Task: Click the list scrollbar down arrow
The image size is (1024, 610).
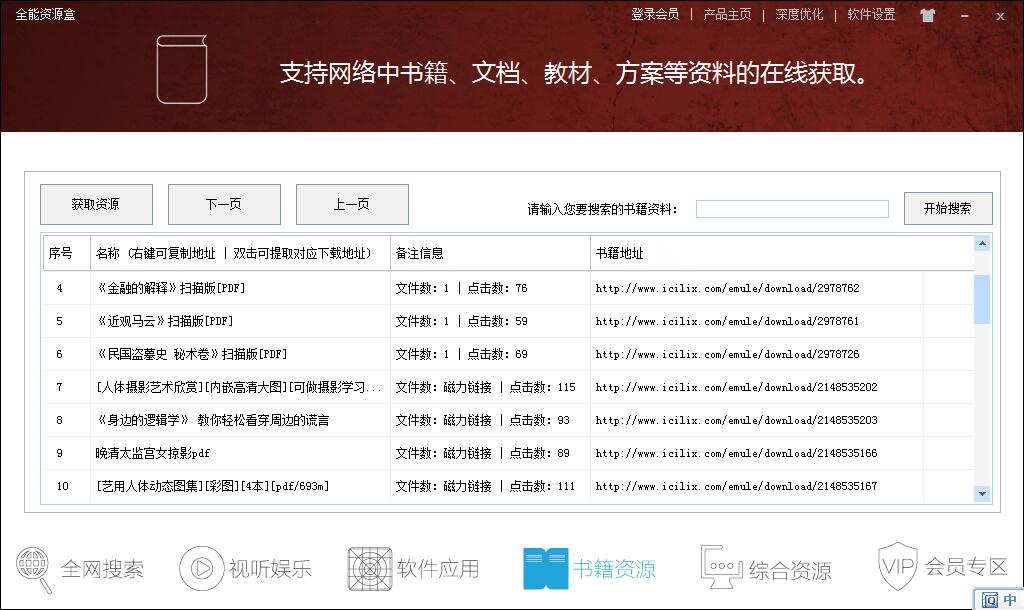Action: 981,493
